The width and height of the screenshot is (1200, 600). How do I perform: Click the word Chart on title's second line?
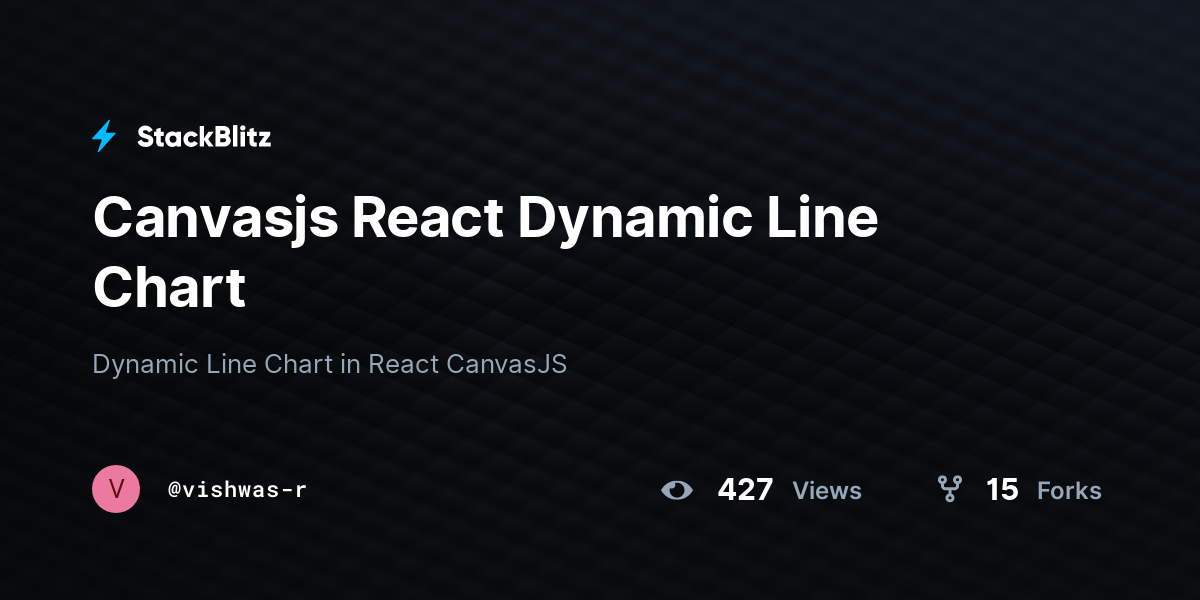(x=169, y=287)
